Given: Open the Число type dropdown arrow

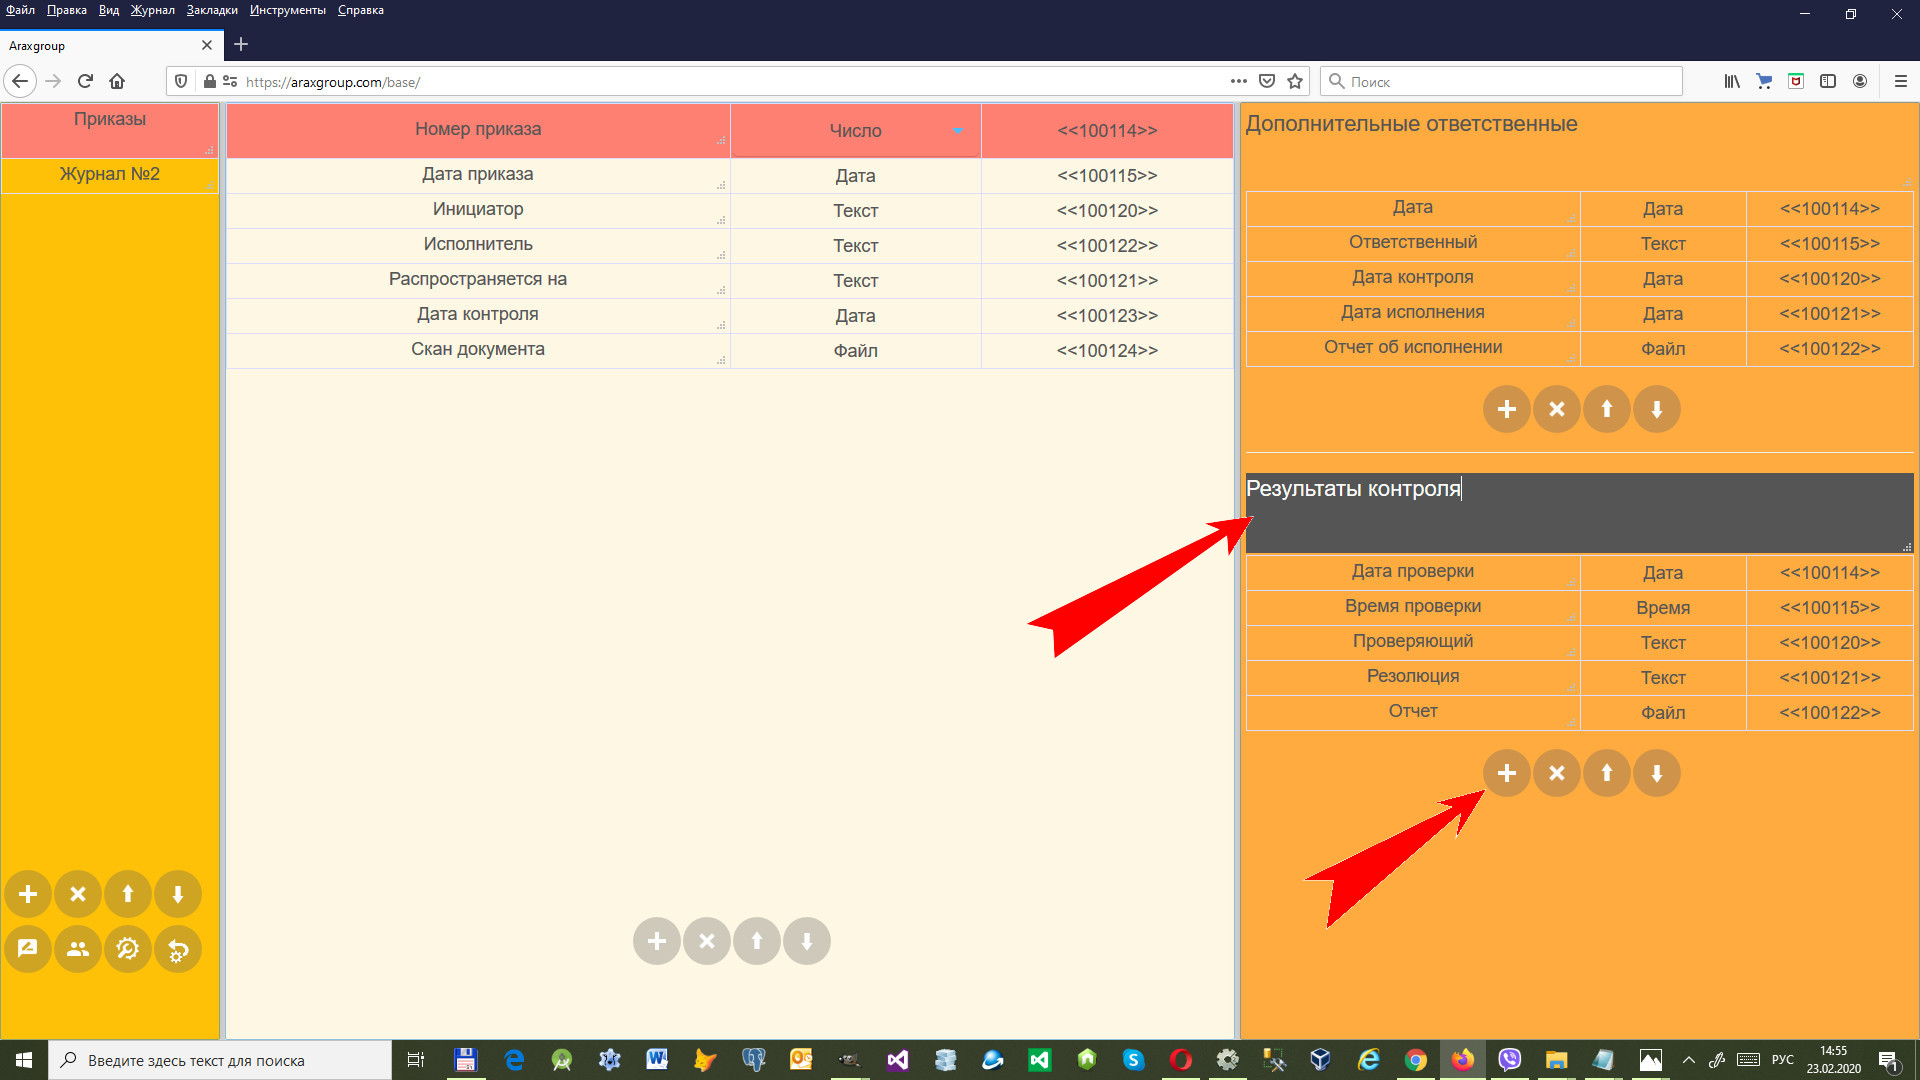Looking at the screenshot, I should (x=958, y=131).
